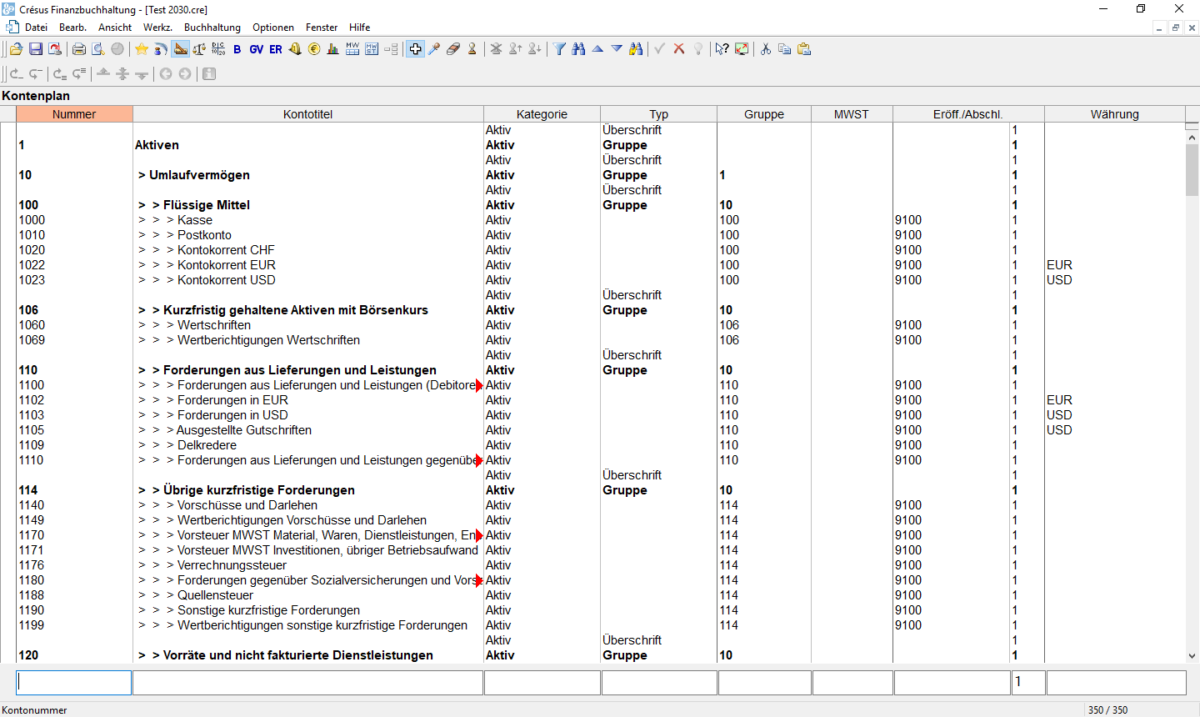
Task: Click the scissors cut icon
Action: (x=766, y=49)
